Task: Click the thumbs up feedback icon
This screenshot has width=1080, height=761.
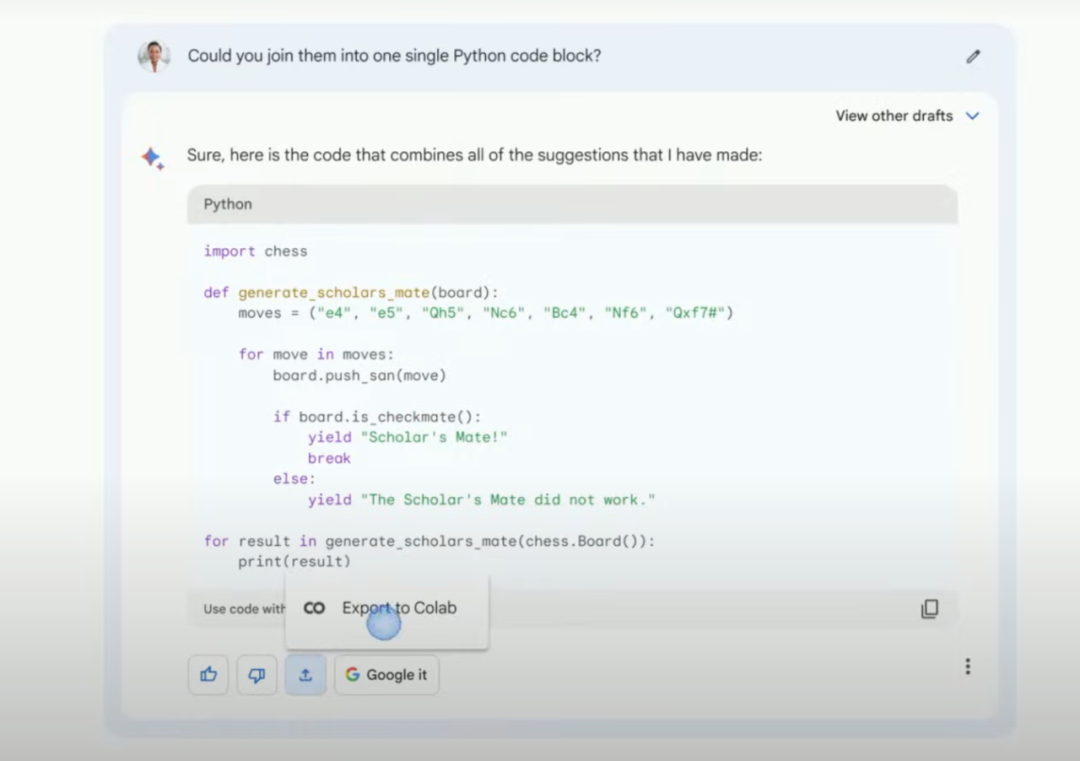Action: tap(208, 675)
